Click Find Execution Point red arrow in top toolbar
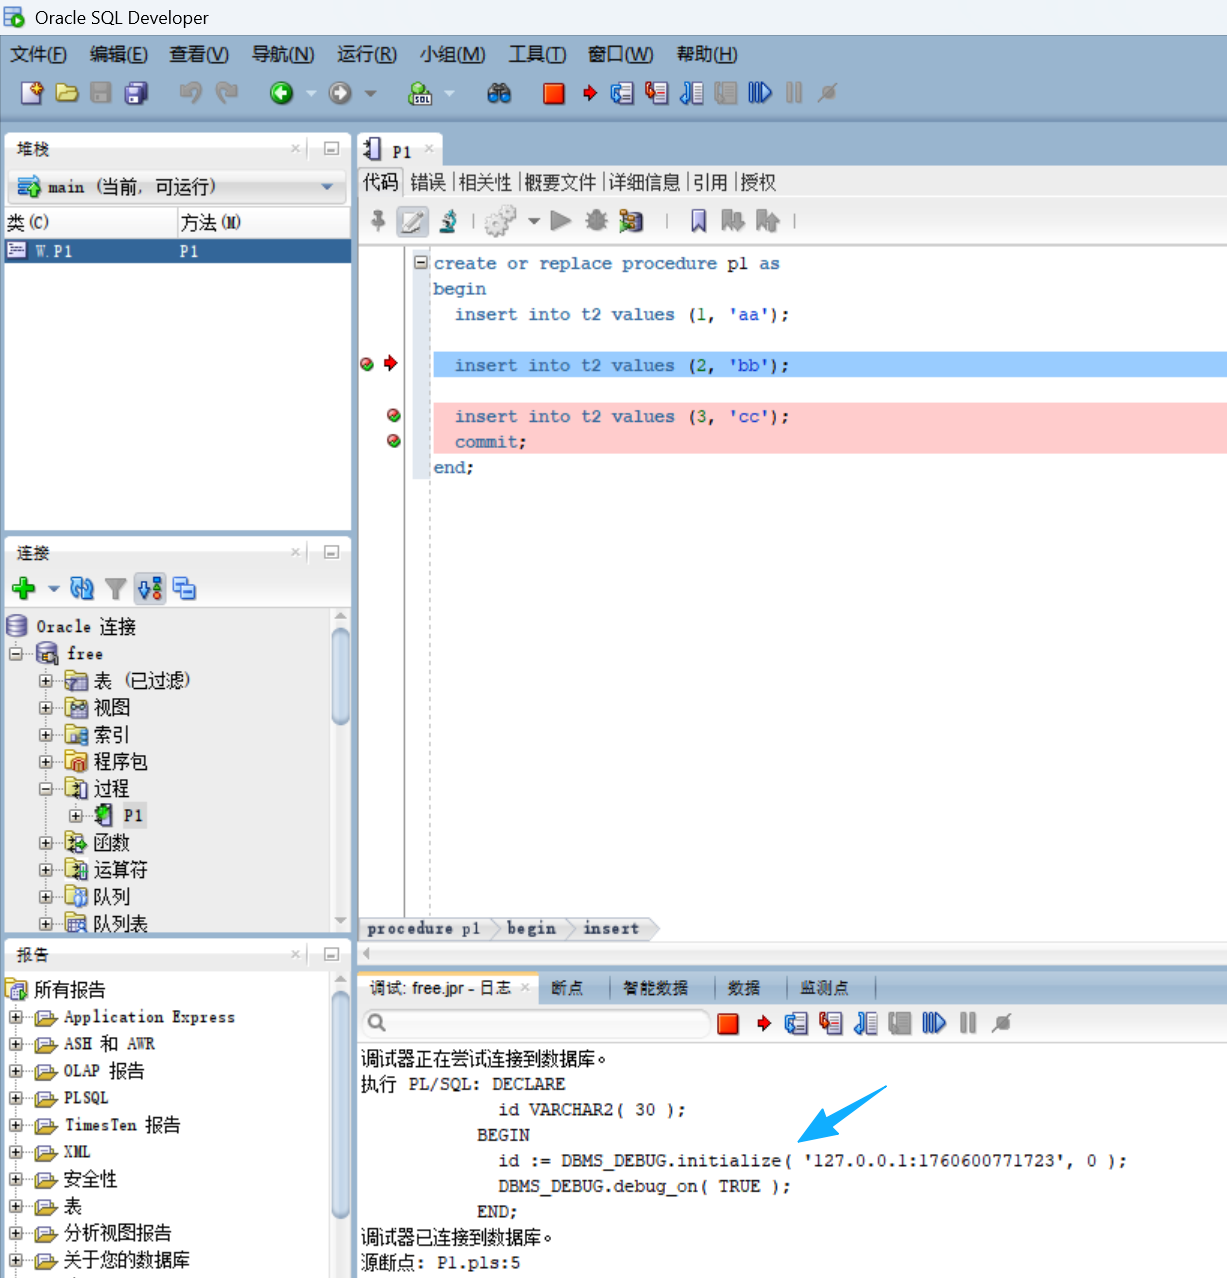This screenshot has height=1278, width=1227. coord(590,93)
